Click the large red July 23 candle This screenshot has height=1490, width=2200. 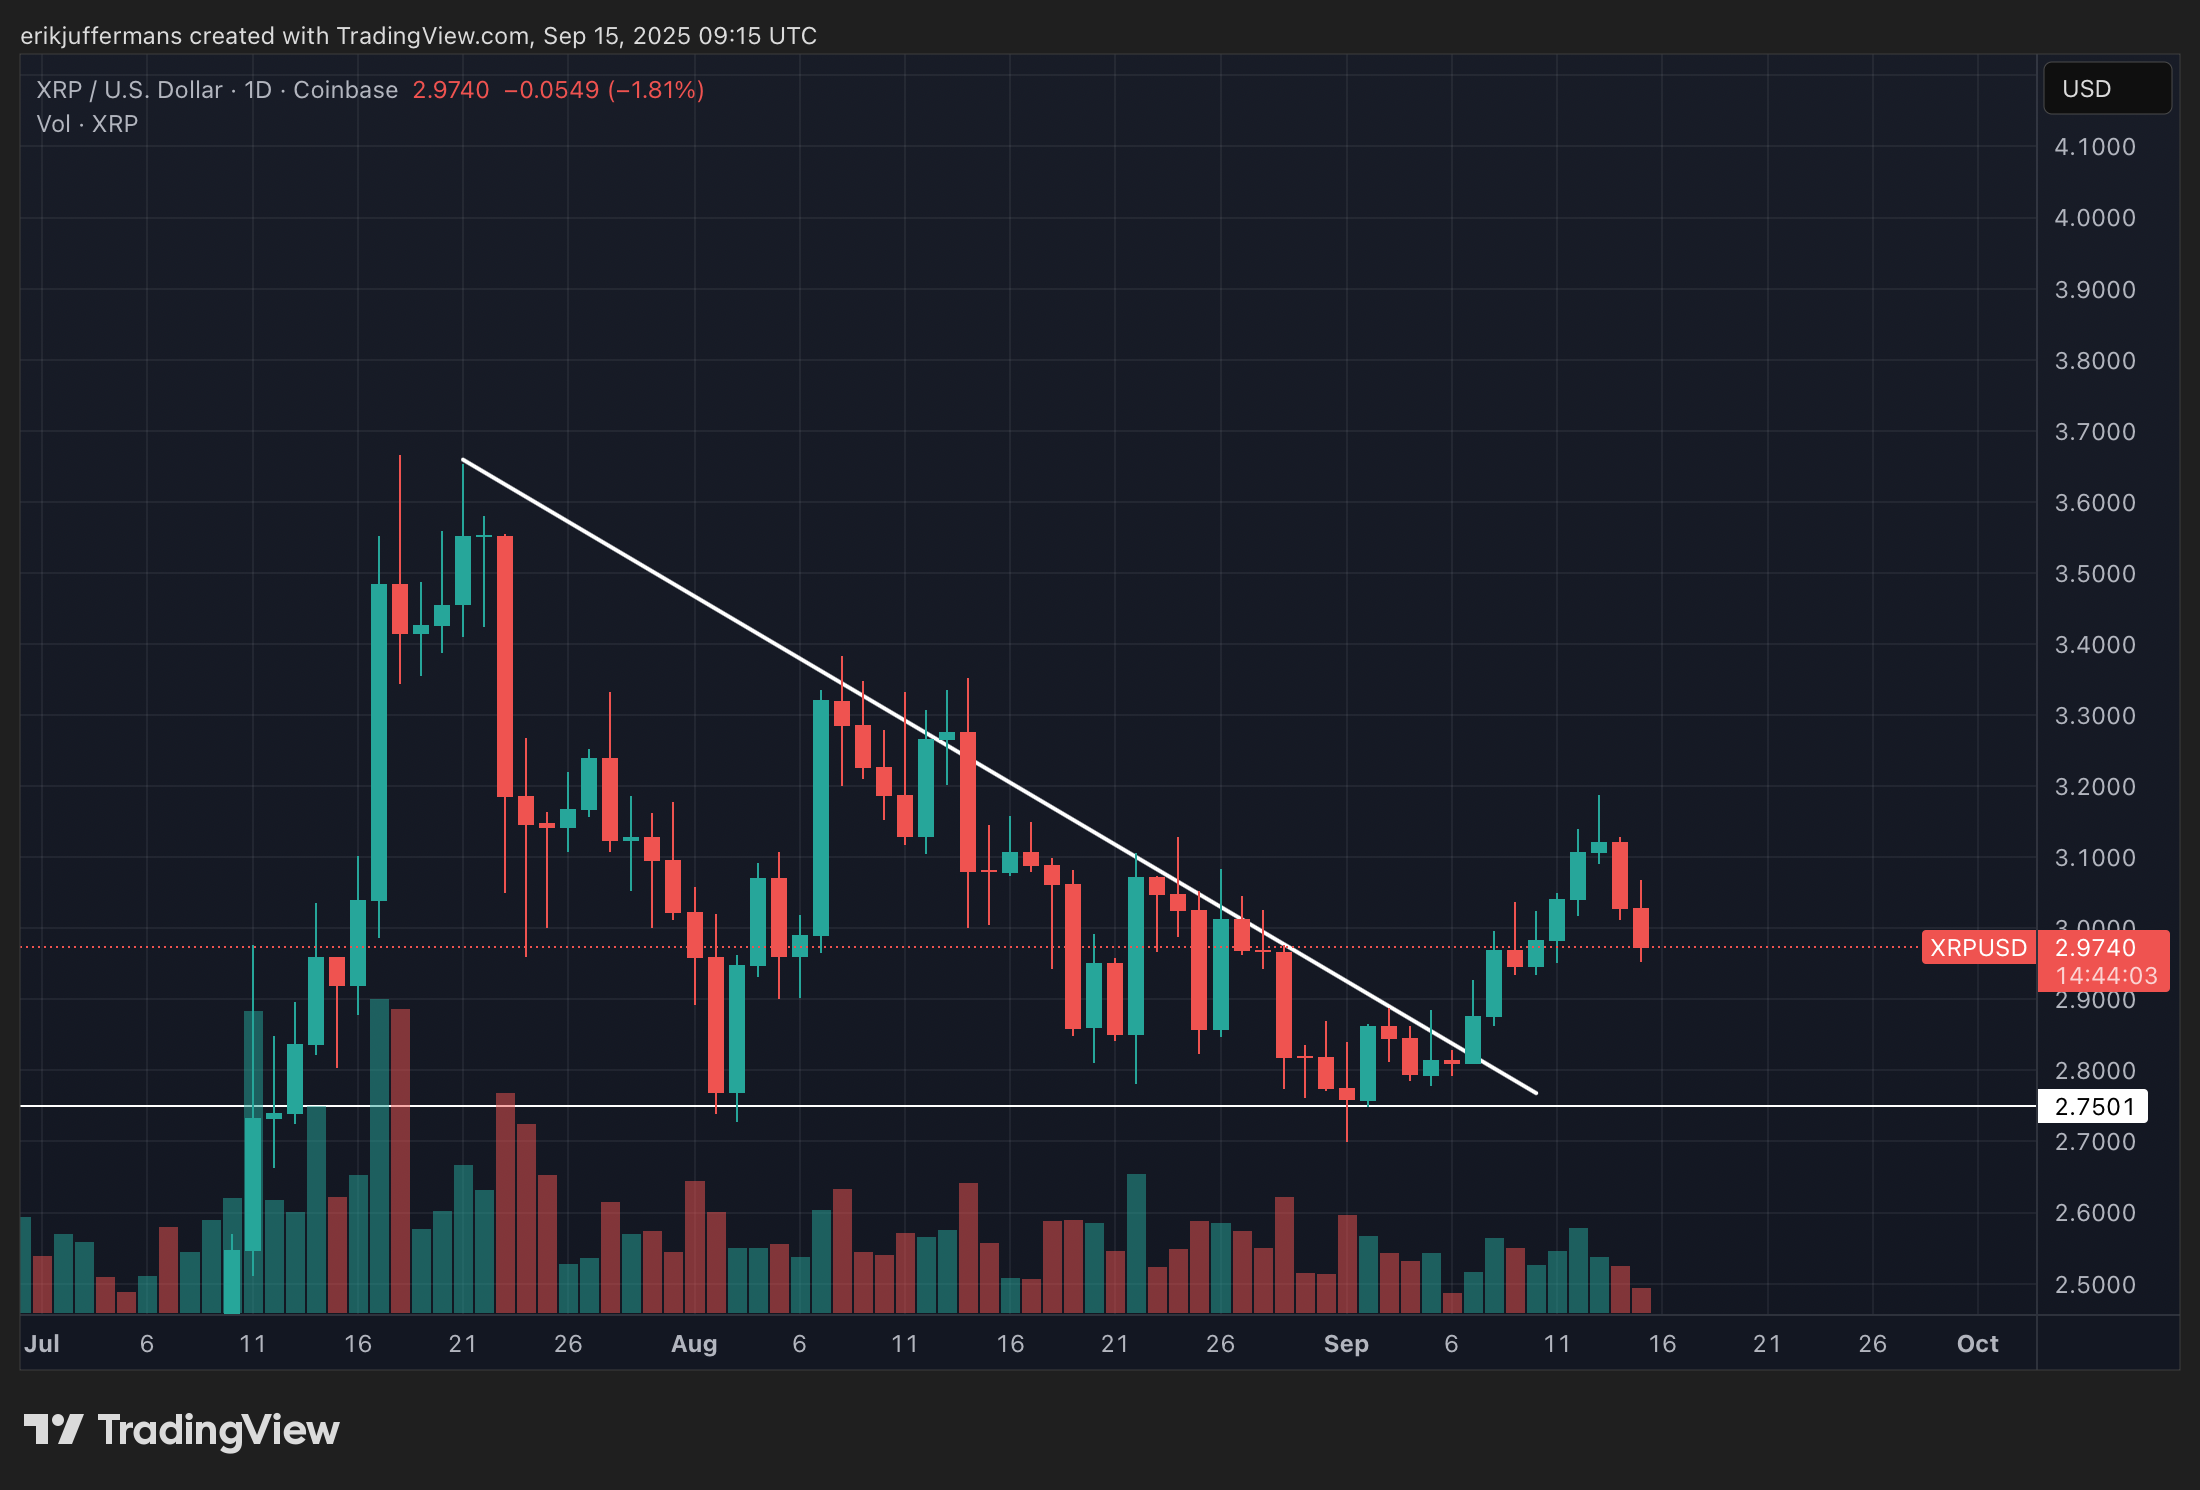click(x=505, y=666)
